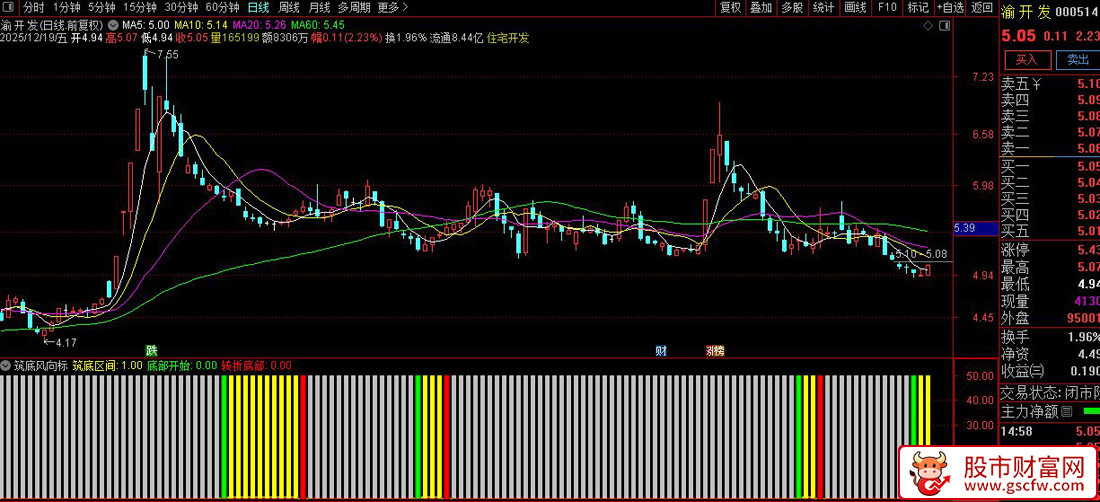Switch to the 分时 intraday chart tab
The width and height of the screenshot is (1100, 502).
click(x=34, y=8)
